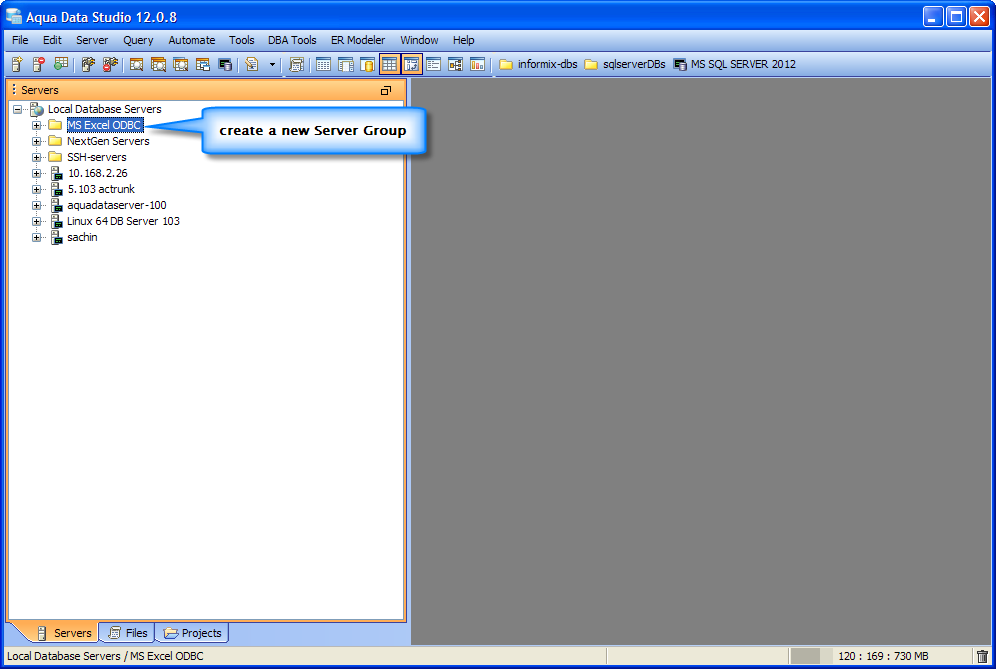Screen dimensions: 996x669
Task: Open the MS SQL SERVER 2012 shortcut
Action: (734, 64)
